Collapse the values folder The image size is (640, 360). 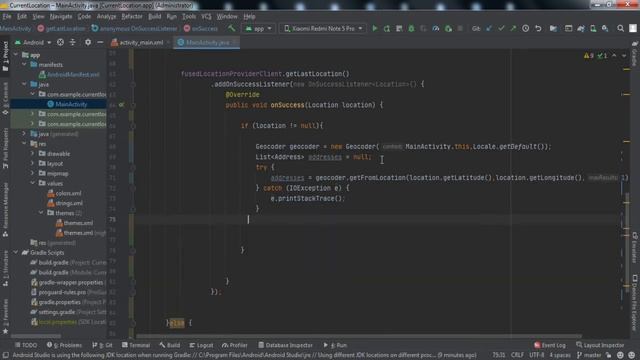pos(32,183)
